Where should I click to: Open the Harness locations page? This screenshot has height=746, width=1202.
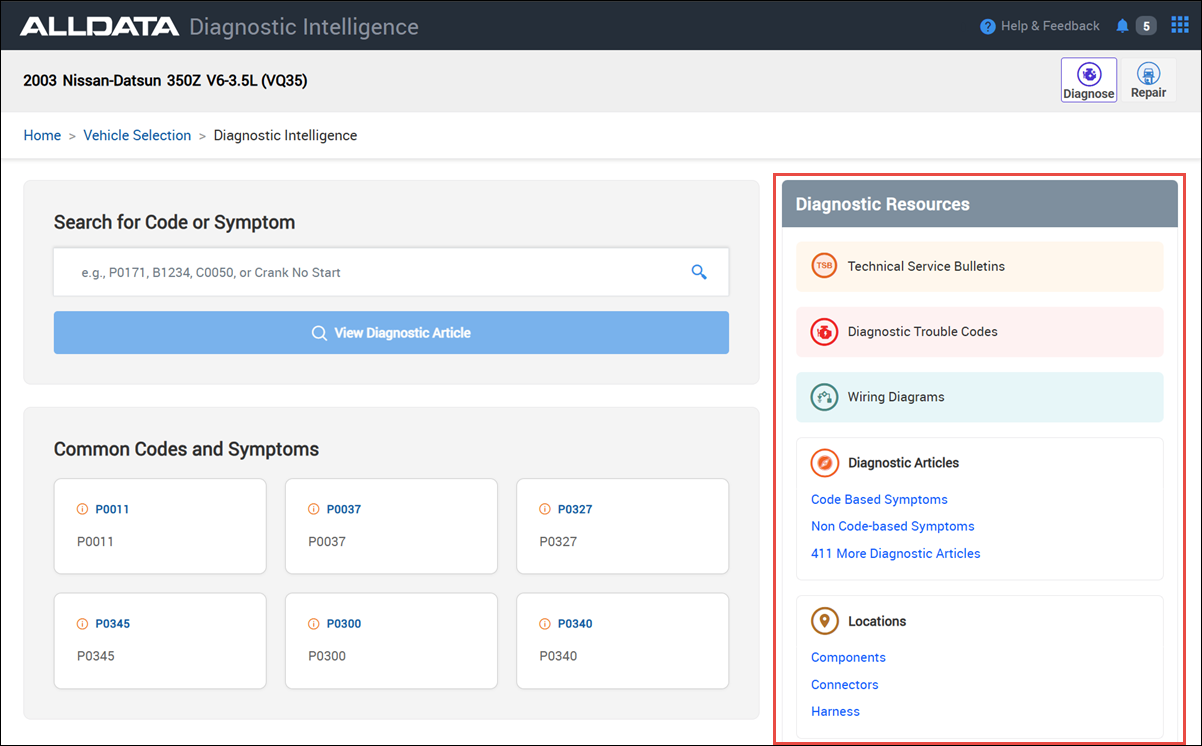(x=835, y=711)
